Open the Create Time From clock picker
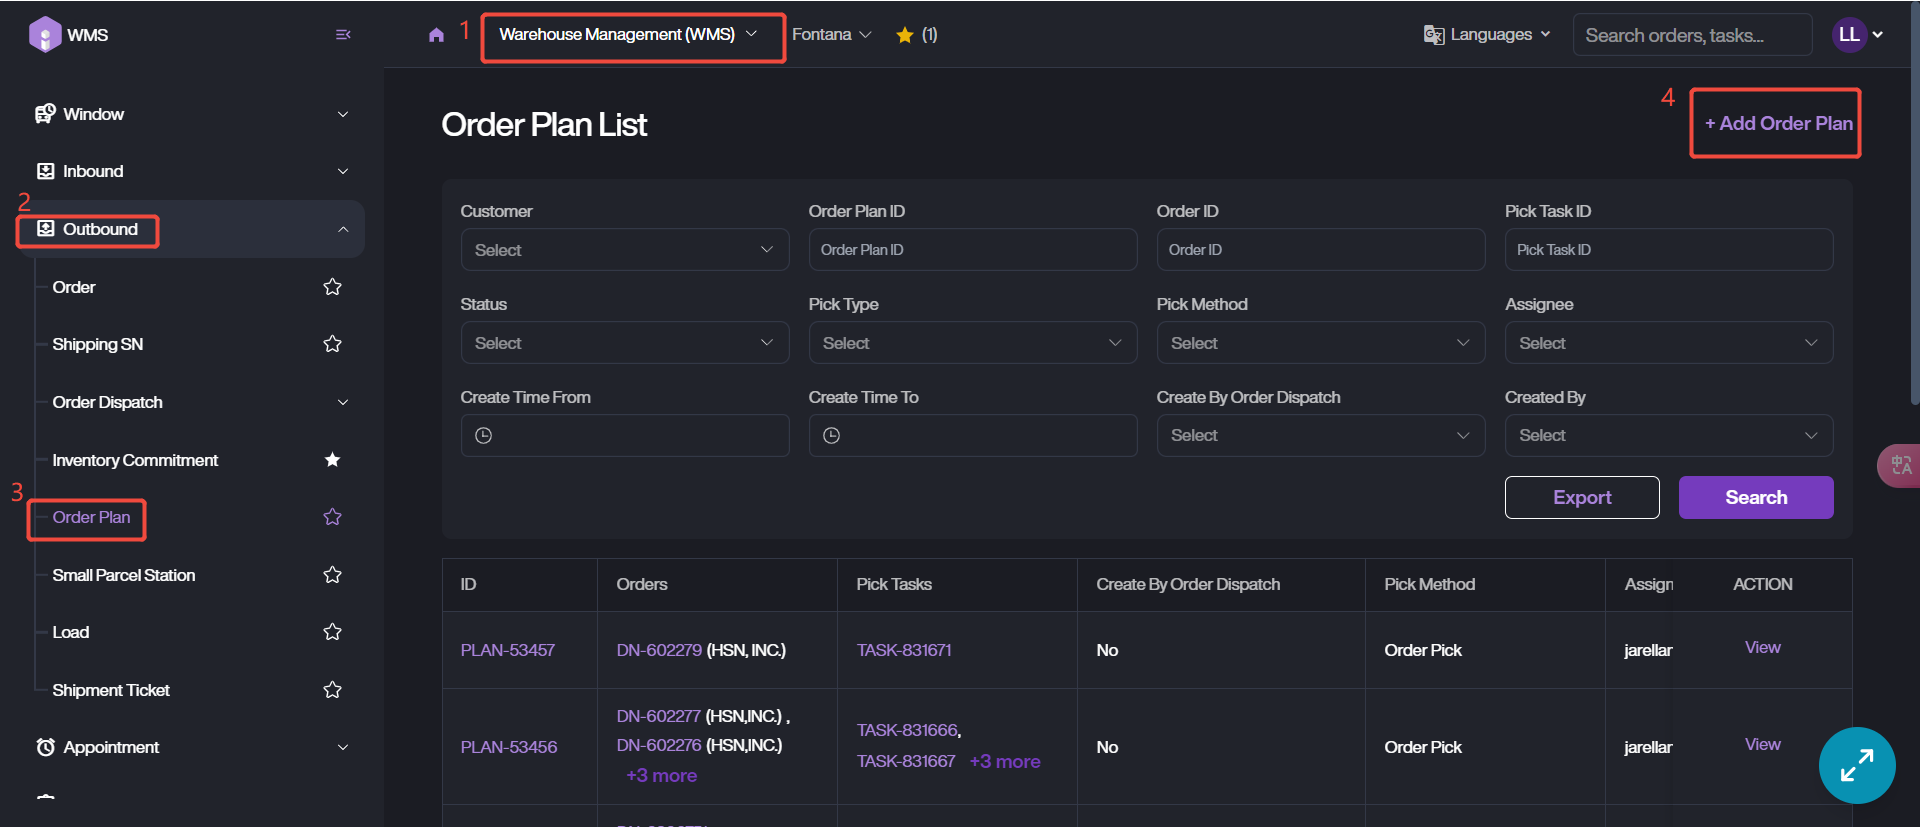Viewport: 1920px width, 827px height. click(484, 436)
